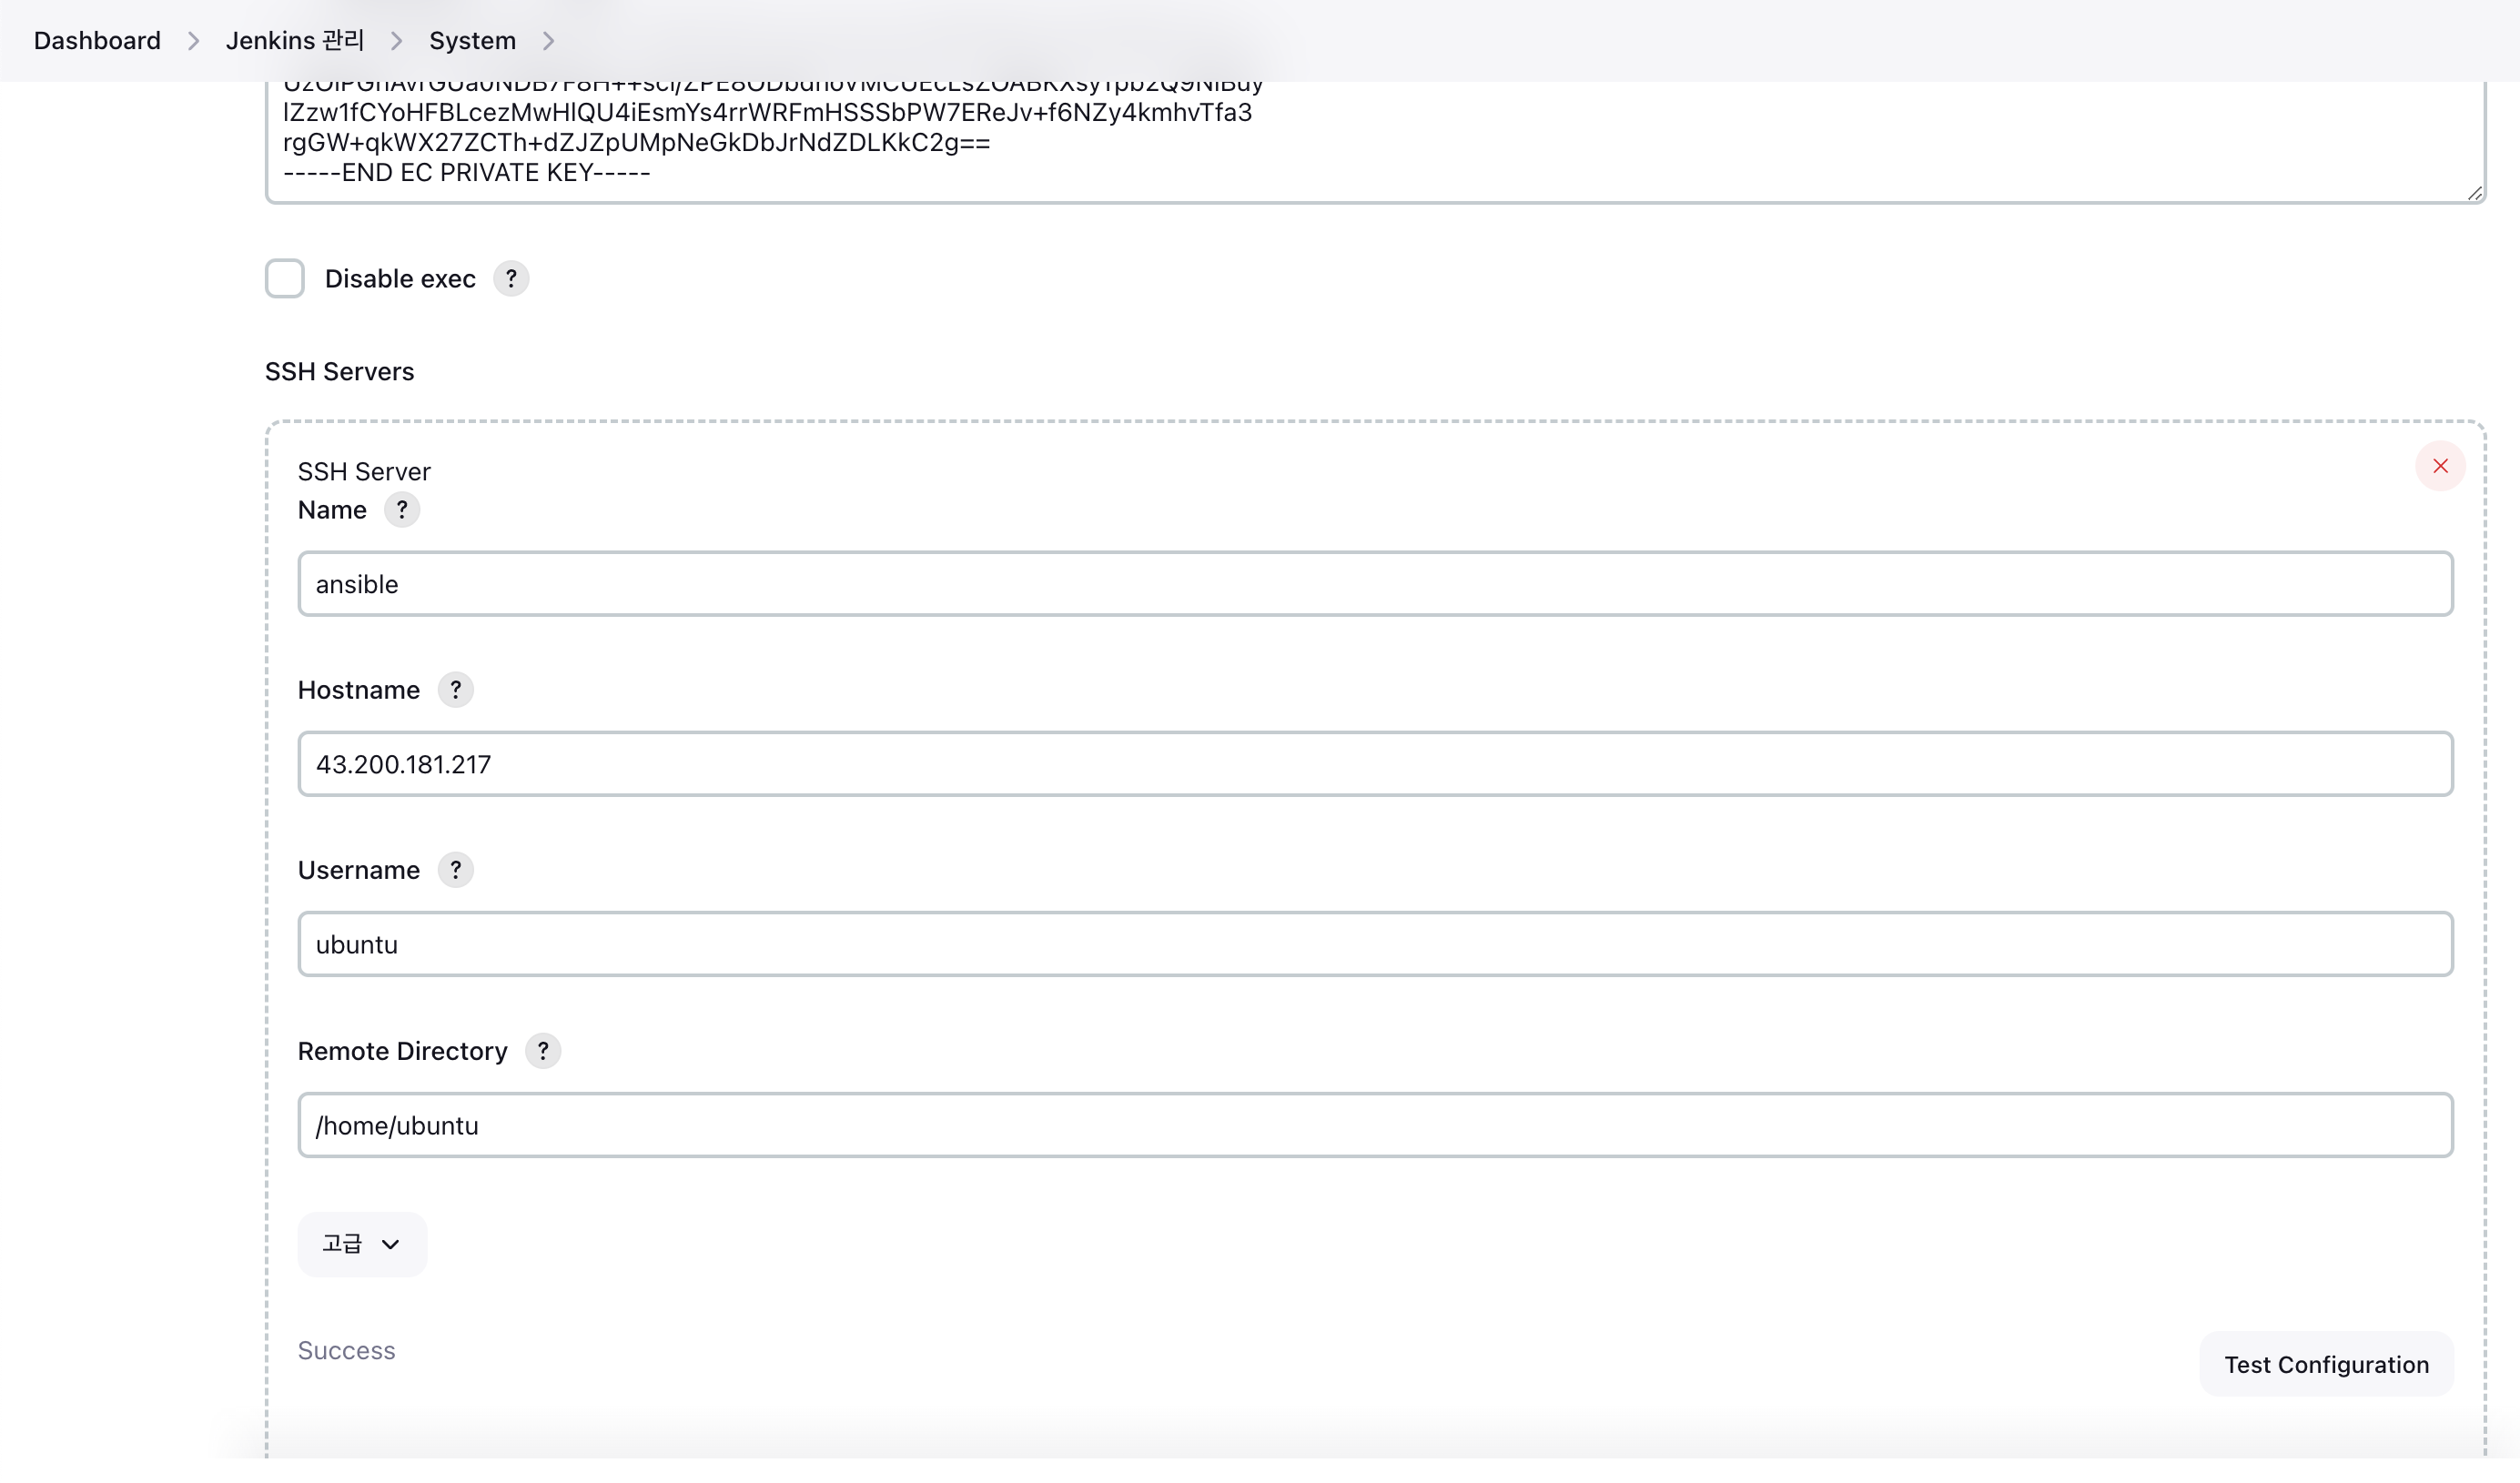Open help for Disable exec option
Image resolution: width=2520 pixels, height=1483 pixels.
point(511,279)
